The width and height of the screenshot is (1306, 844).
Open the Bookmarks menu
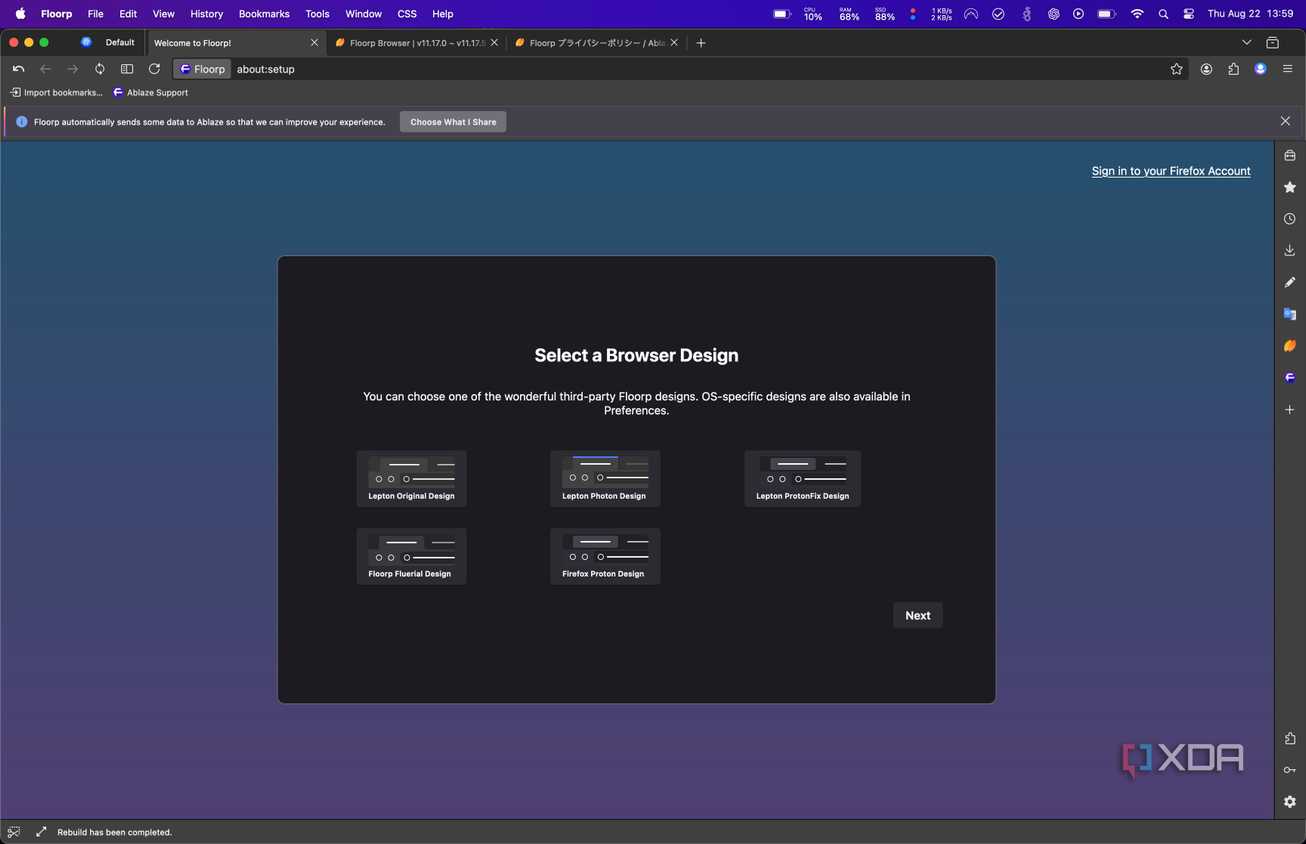264,14
